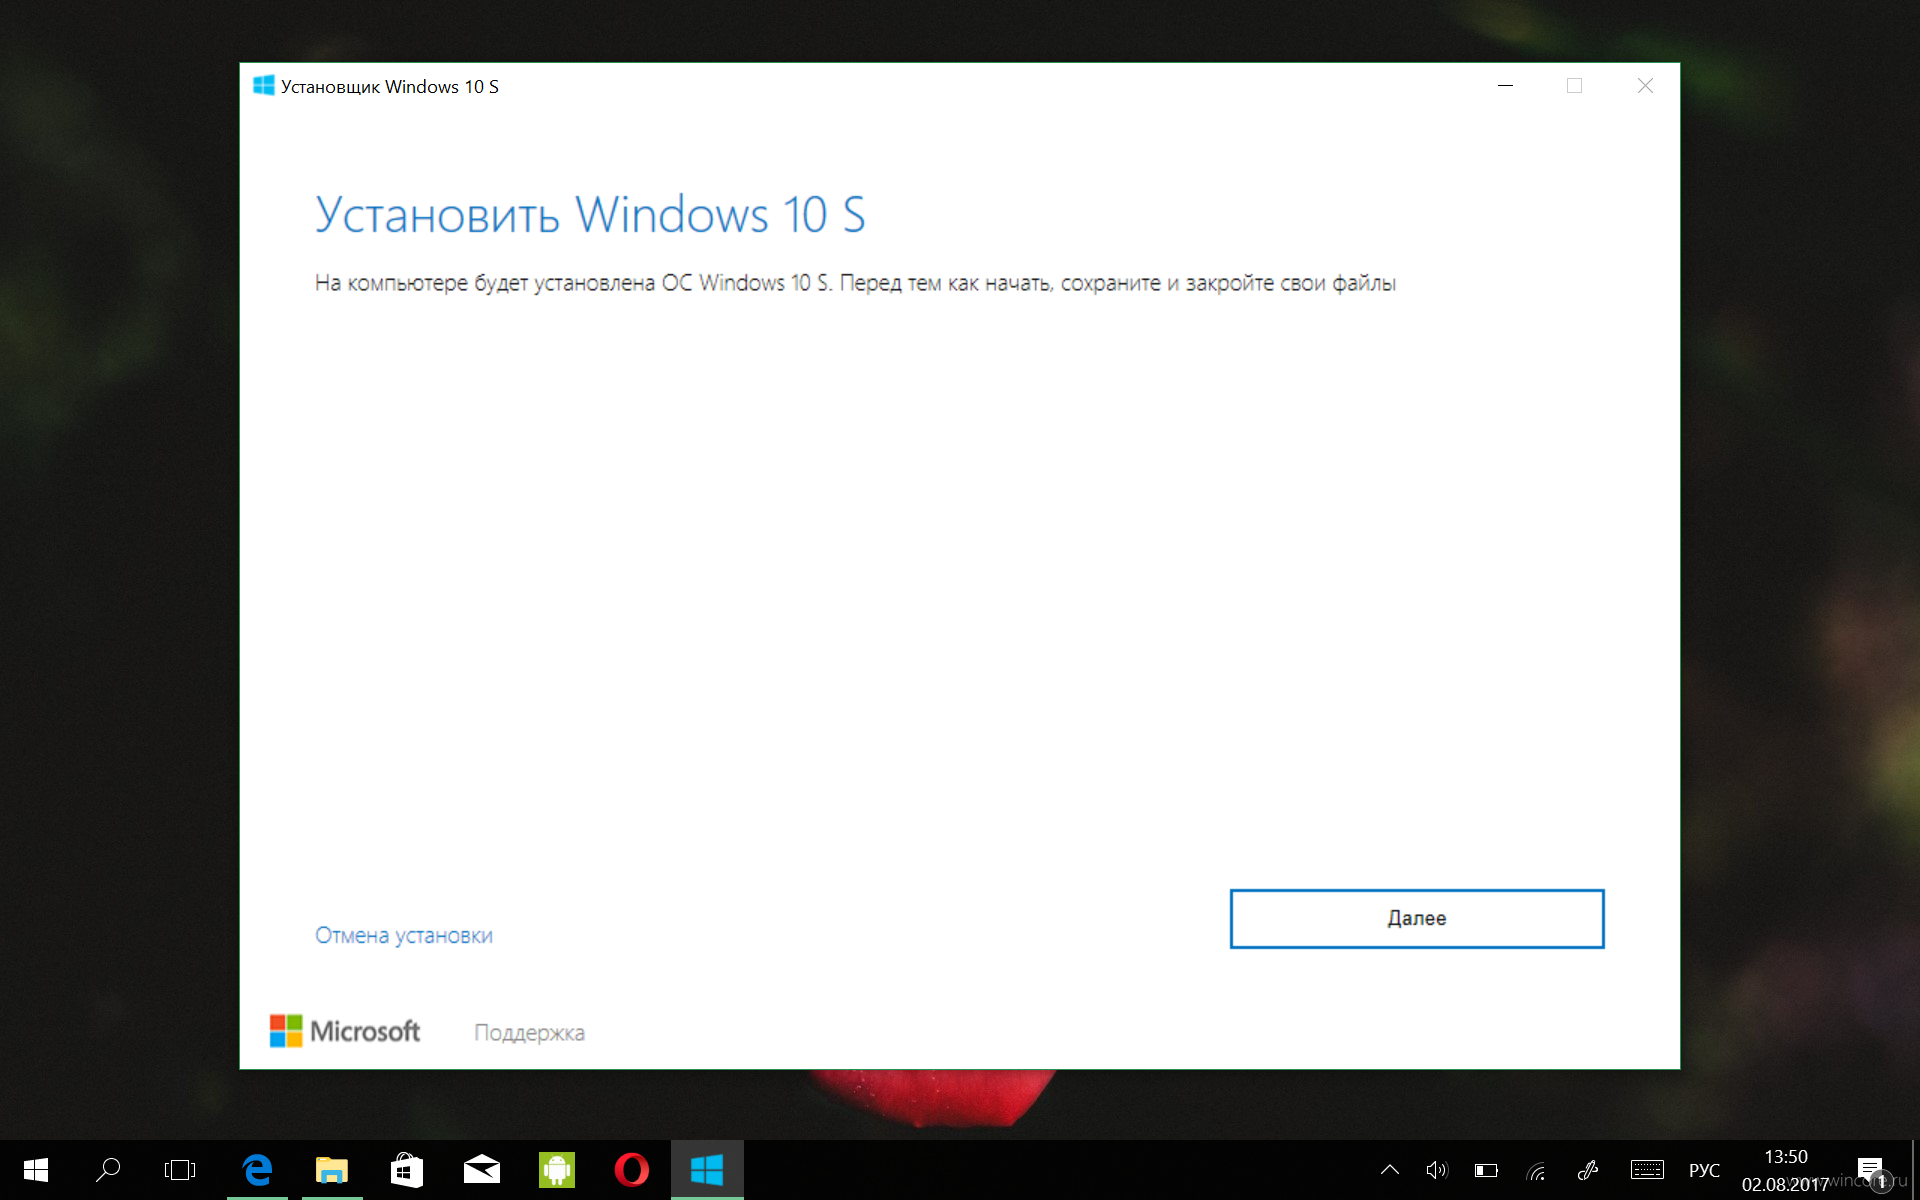Open File Explorer from the taskbar
1920x1200 pixels.
pos(332,1170)
